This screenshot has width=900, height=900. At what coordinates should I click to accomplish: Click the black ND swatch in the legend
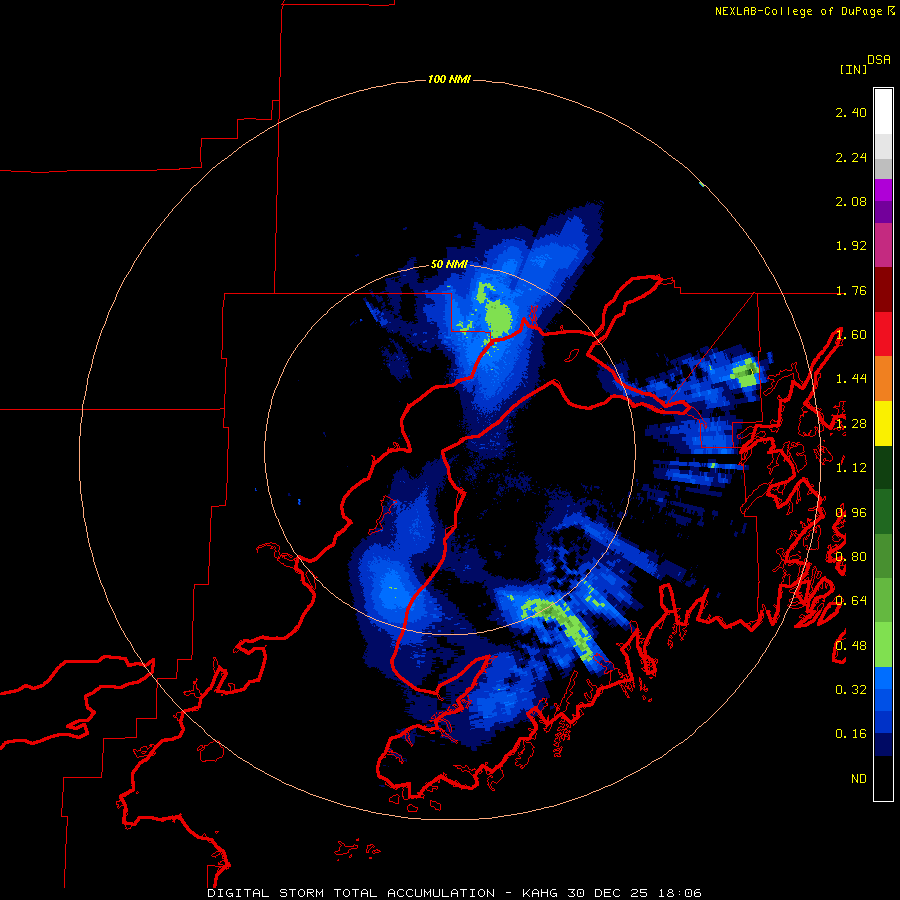[883, 778]
